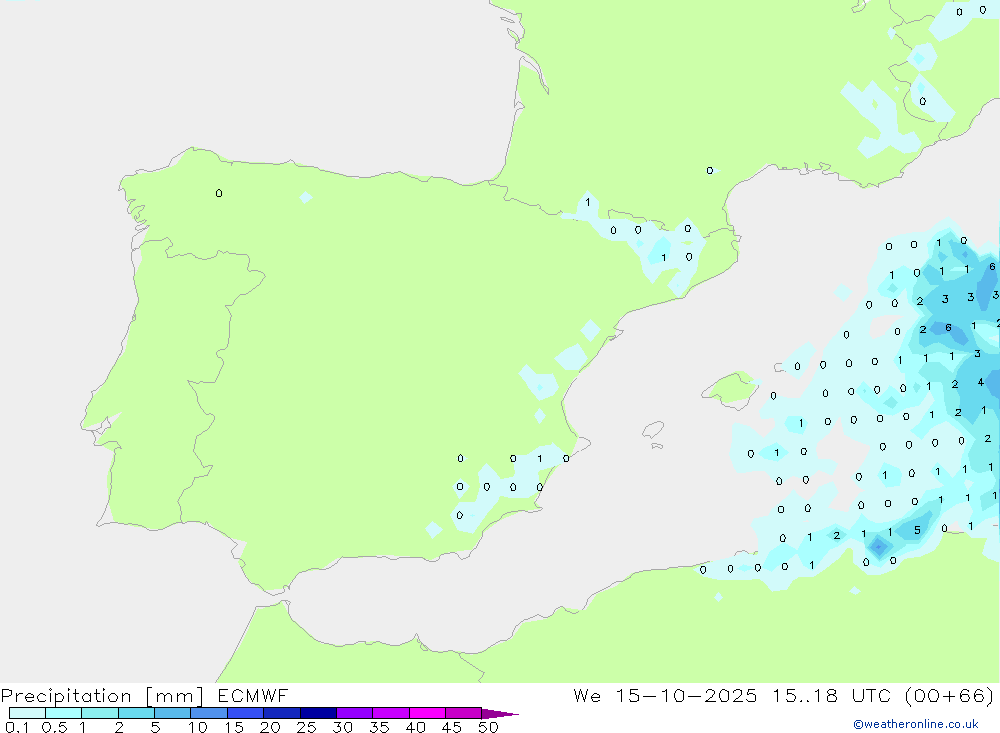Click the value 5 precipitation label
Screen dimensions: 1000x733
pyautogui.click(x=917, y=530)
